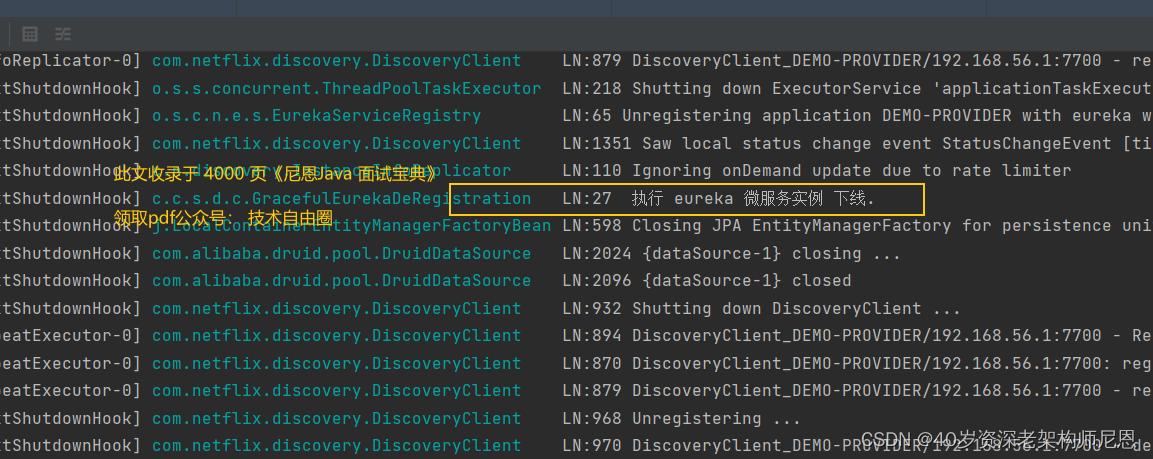The height and width of the screenshot is (459, 1153).
Task: Select DiscoveryClient logger on the LN:1351 line
Action: coord(336,143)
